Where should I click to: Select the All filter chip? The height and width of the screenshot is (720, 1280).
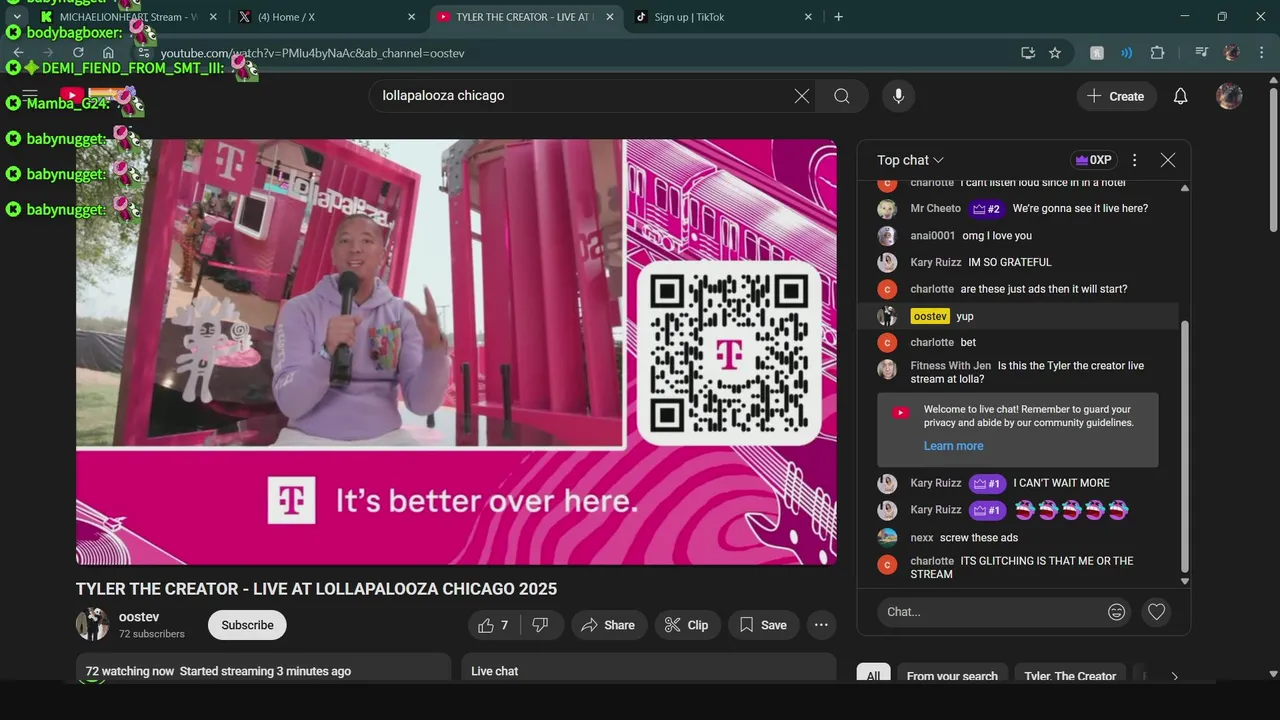(x=873, y=675)
